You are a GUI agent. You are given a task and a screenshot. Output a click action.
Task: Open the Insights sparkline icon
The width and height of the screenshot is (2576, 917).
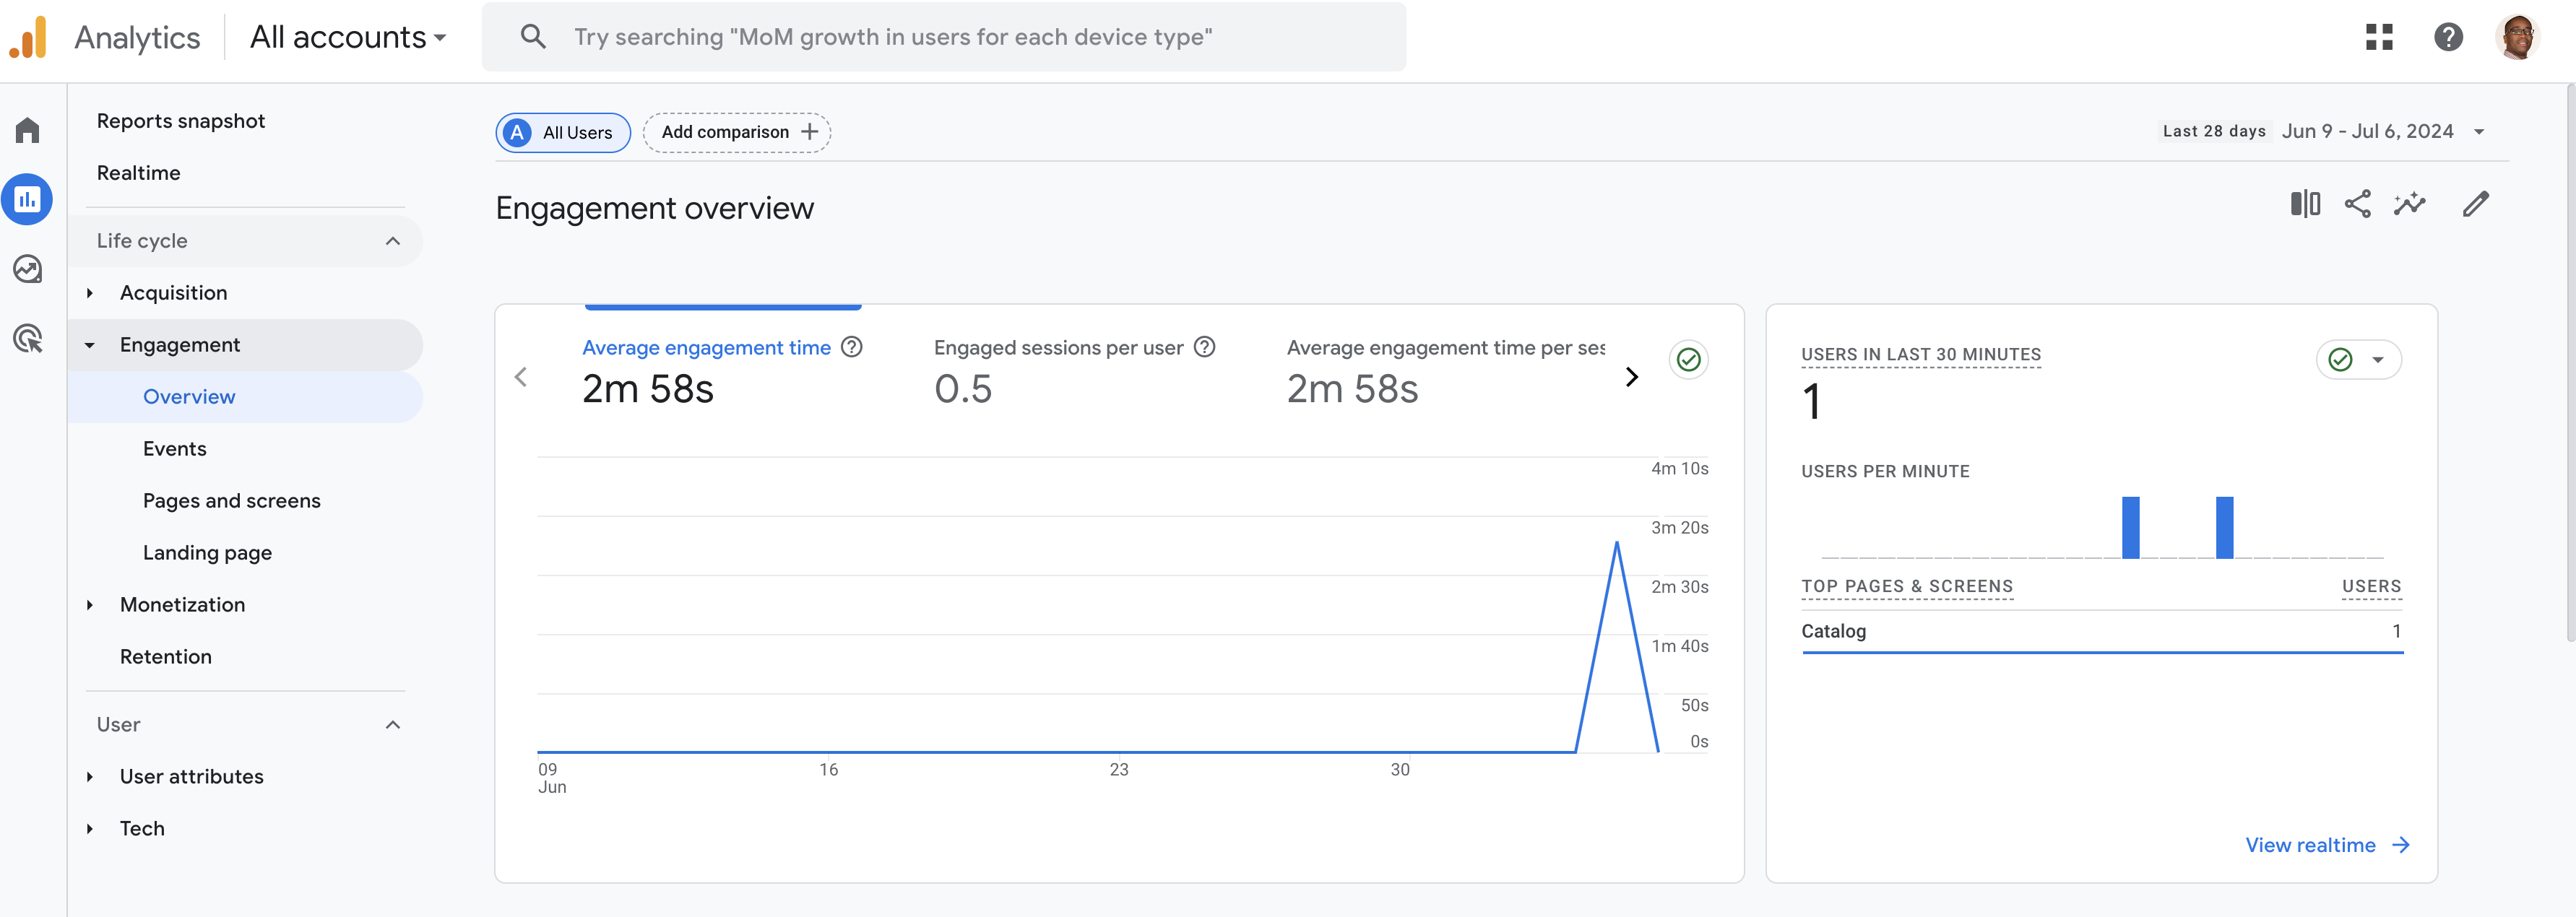pos(2409,205)
